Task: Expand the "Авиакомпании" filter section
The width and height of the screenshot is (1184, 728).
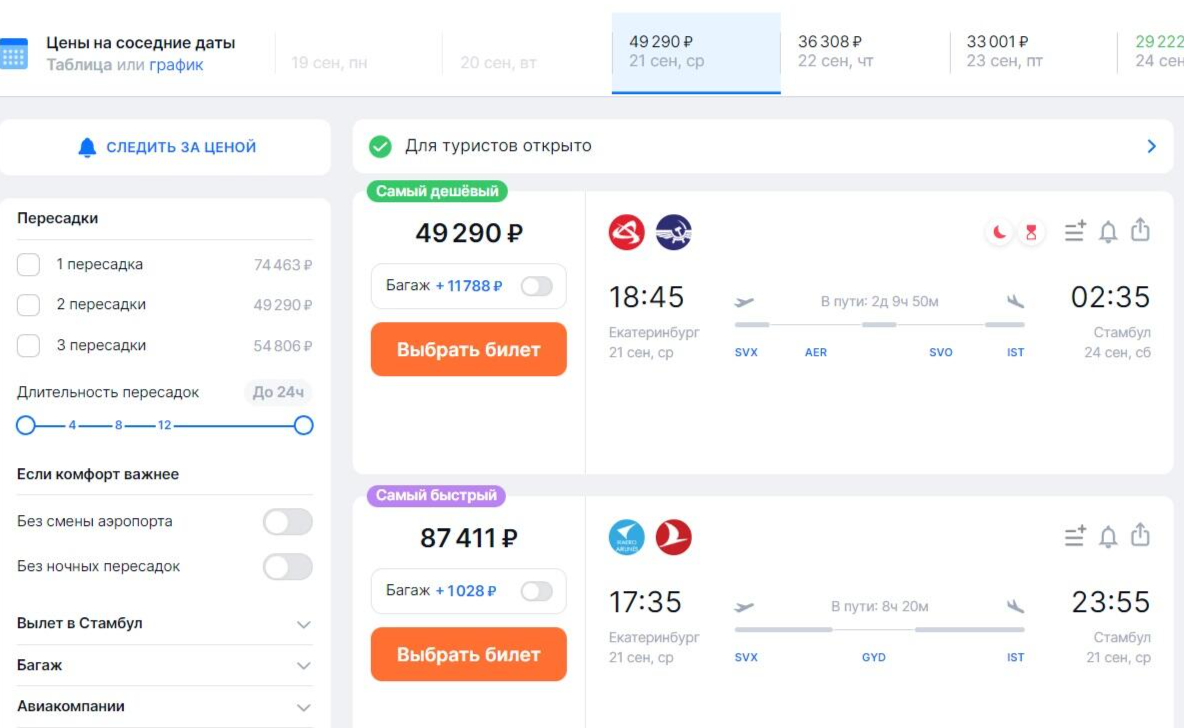Action: [304, 707]
